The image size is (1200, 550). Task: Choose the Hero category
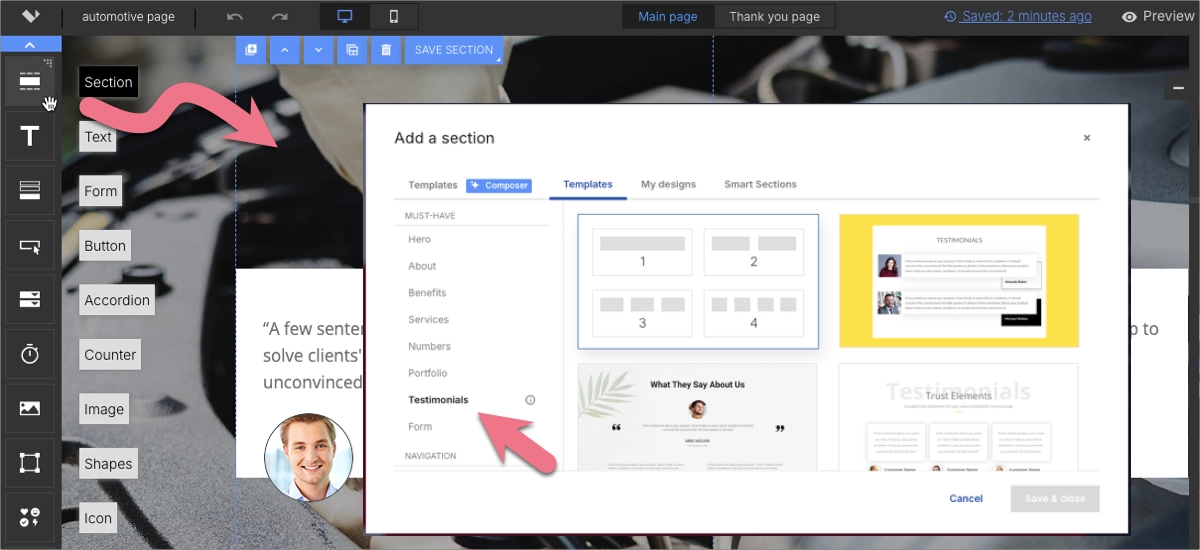point(419,239)
